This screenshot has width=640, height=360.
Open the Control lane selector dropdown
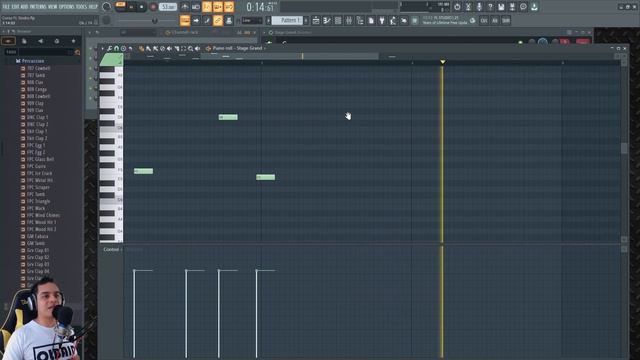click(112, 249)
